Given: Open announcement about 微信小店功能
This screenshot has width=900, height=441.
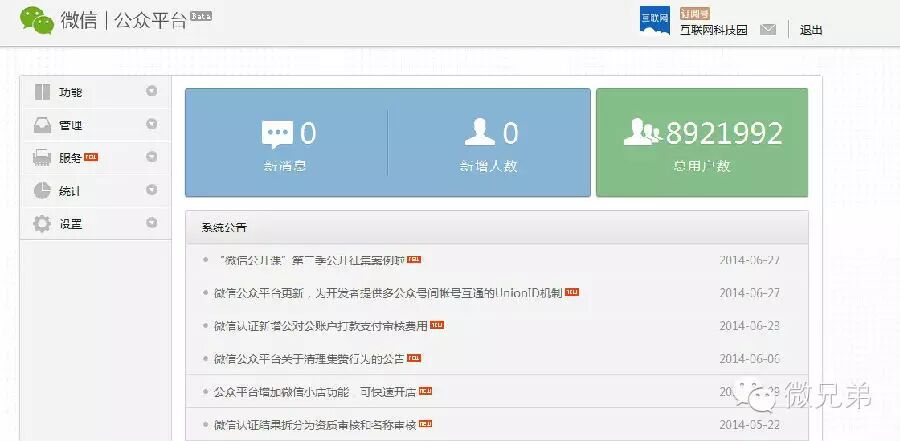Looking at the screenshot, I should coord(315,392).
